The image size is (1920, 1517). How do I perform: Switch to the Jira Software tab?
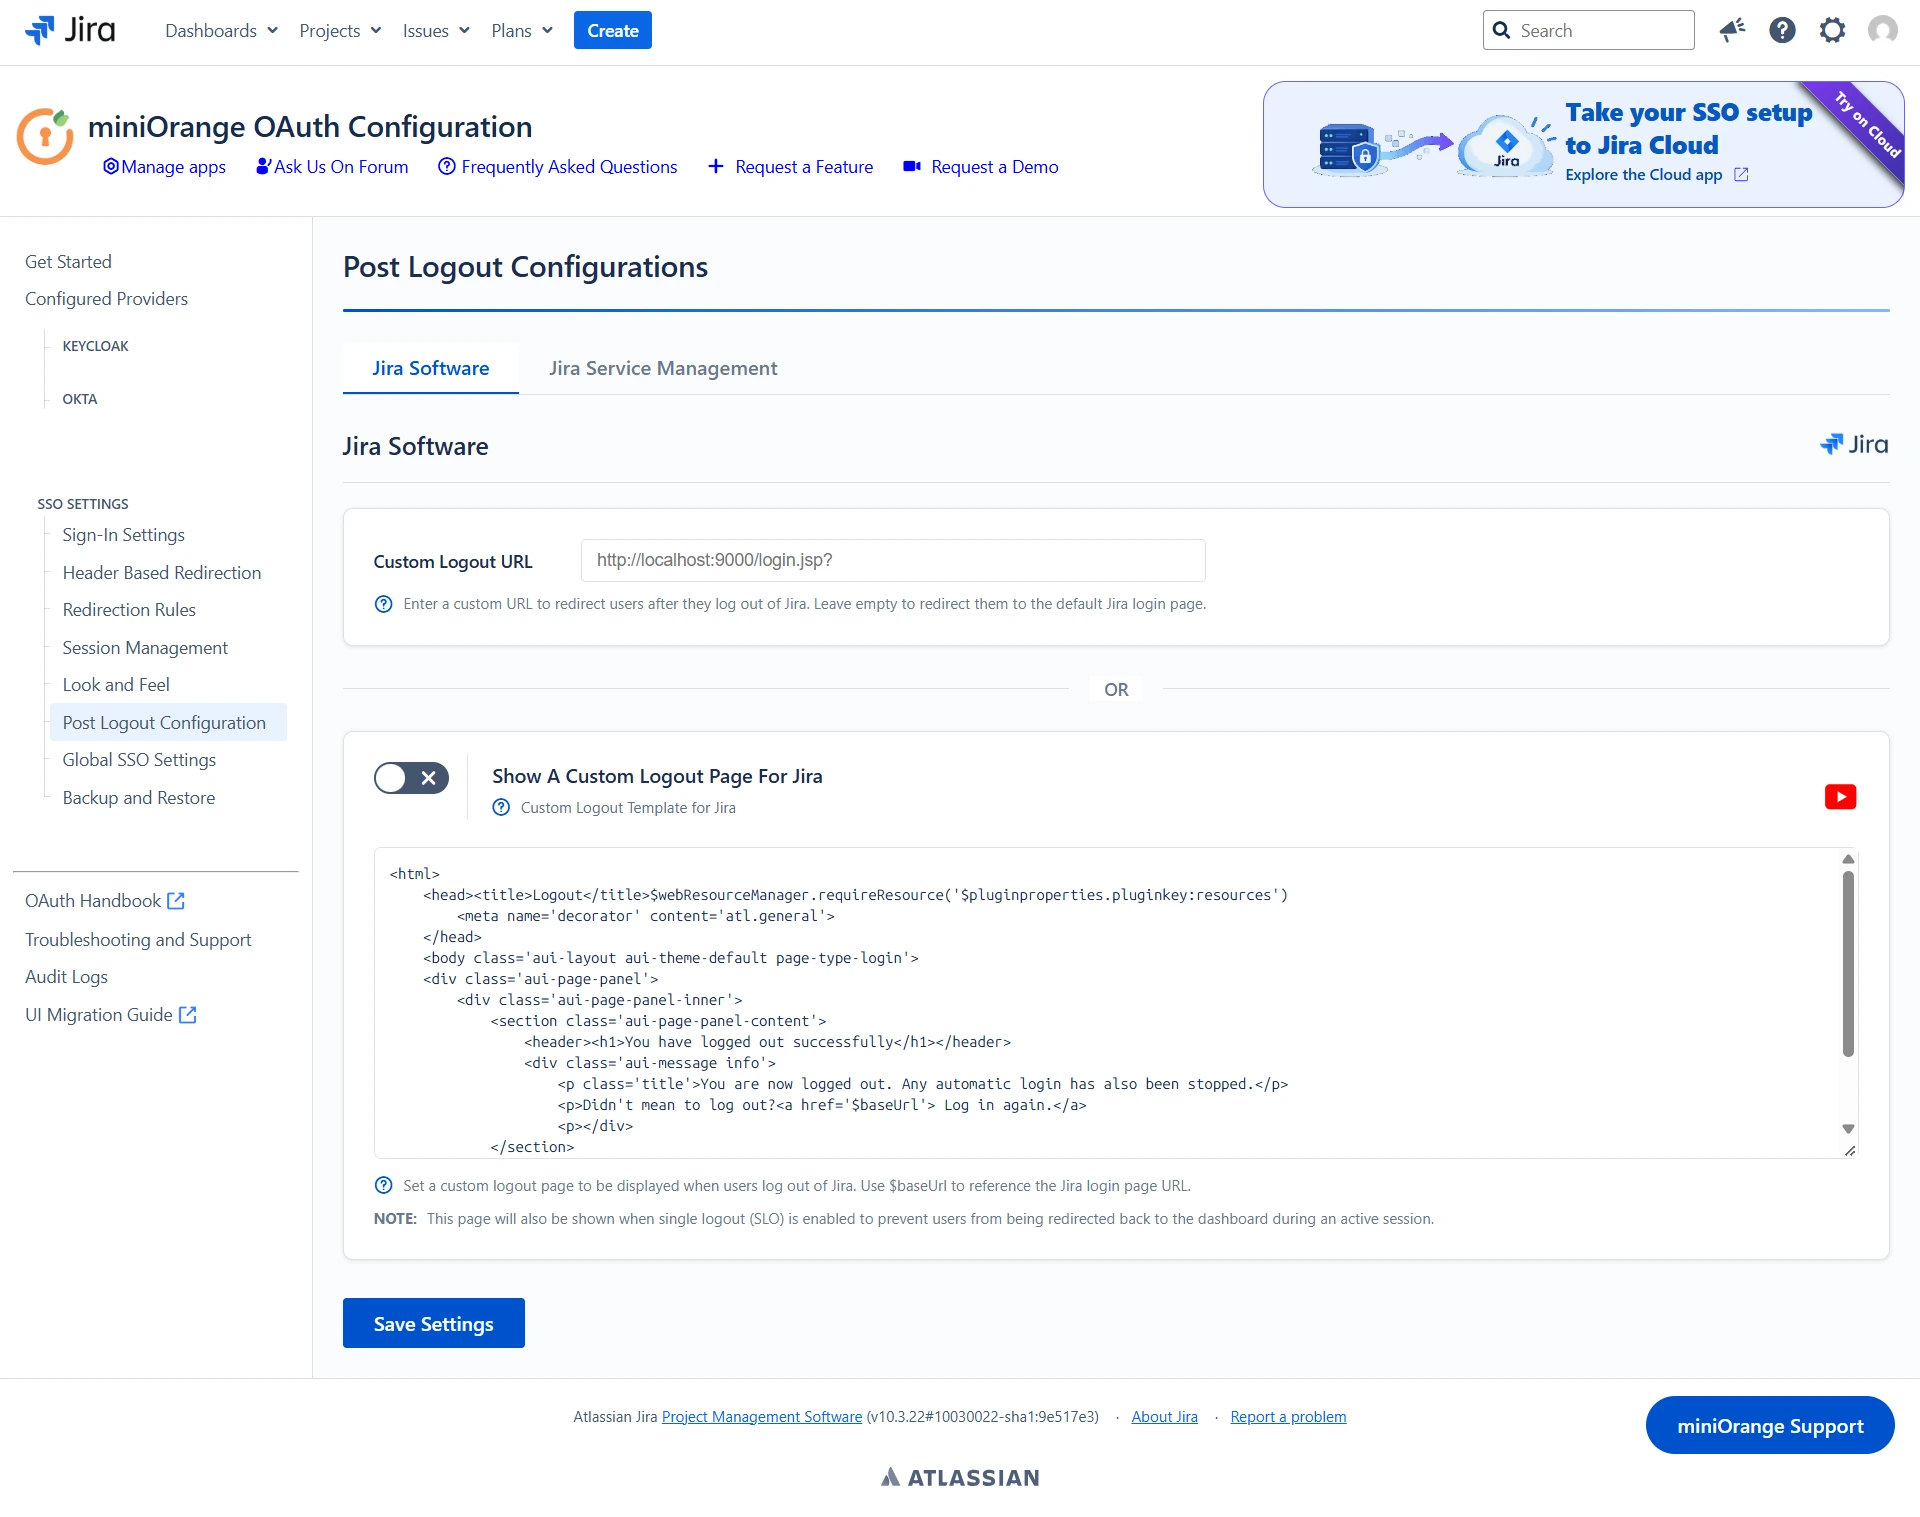(431, 368)
